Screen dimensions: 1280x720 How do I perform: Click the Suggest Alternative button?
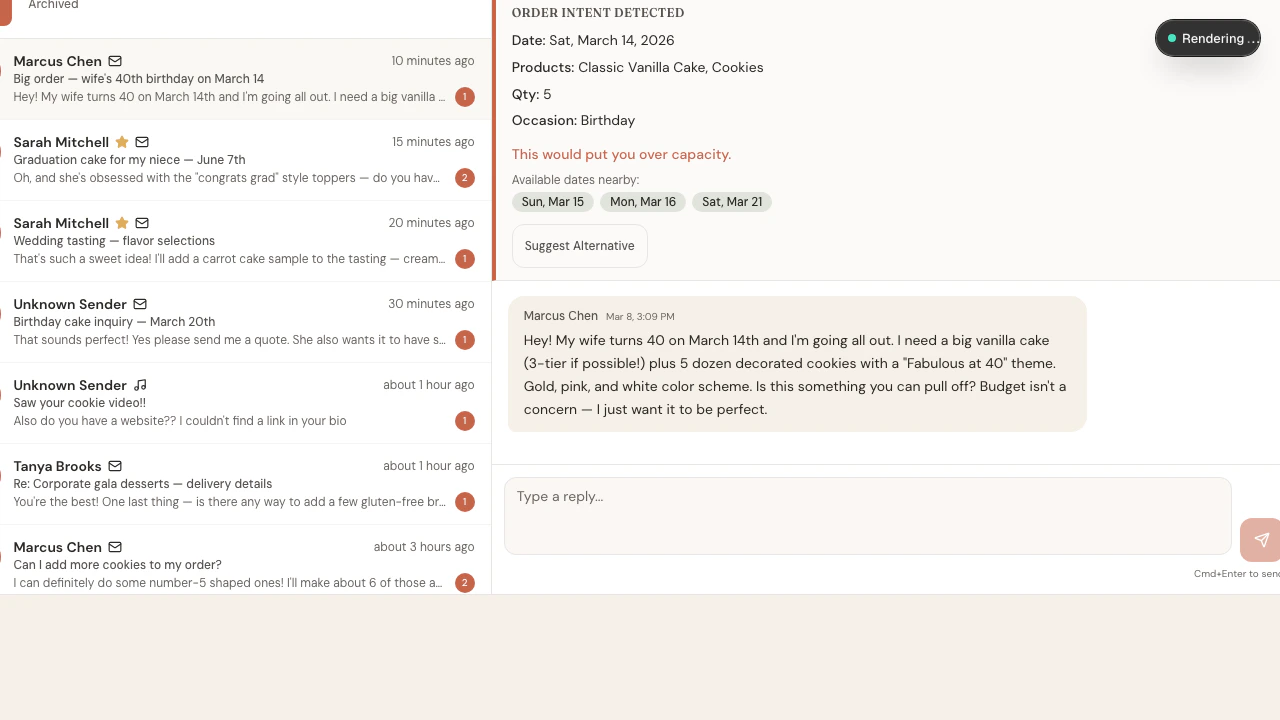(x=579, y=246)
